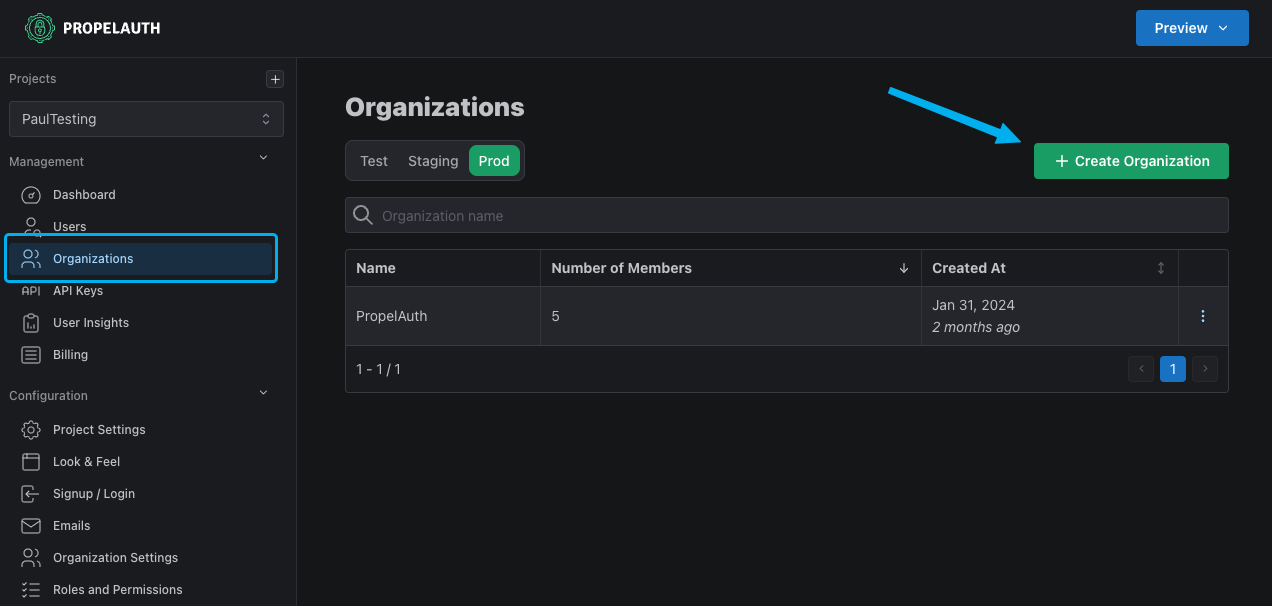Click the Organizations people icon
This screenshot has width=1272, height=606.
31,259
